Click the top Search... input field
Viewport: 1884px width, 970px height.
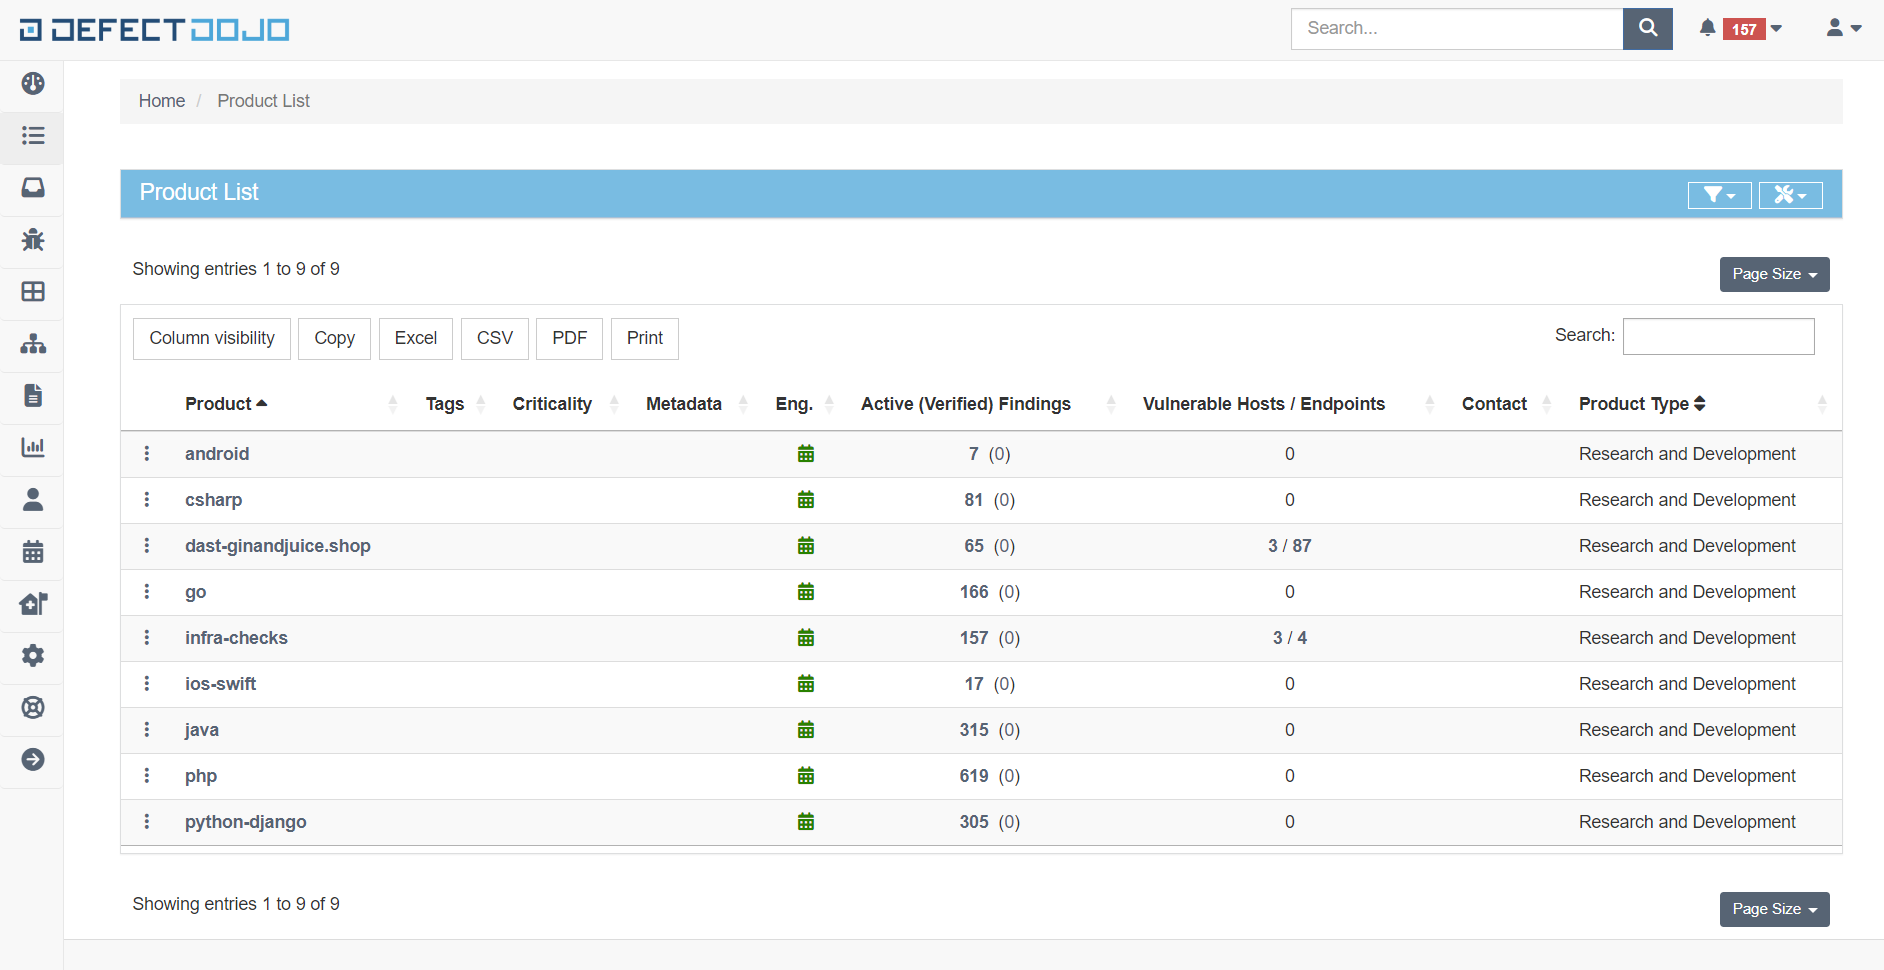(1457, 29)
